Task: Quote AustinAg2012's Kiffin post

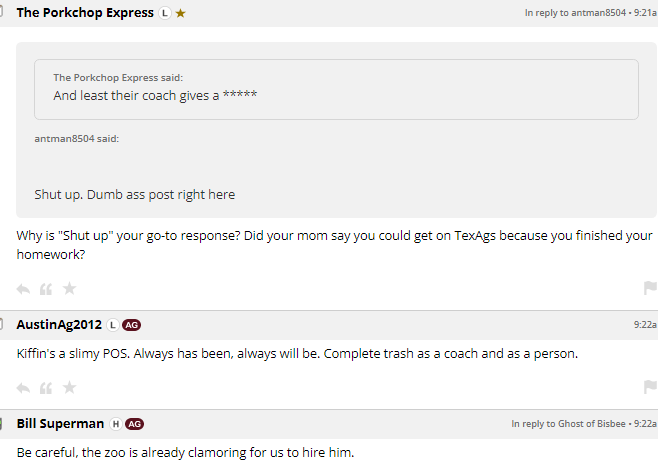Action: (x=46, y=387)
